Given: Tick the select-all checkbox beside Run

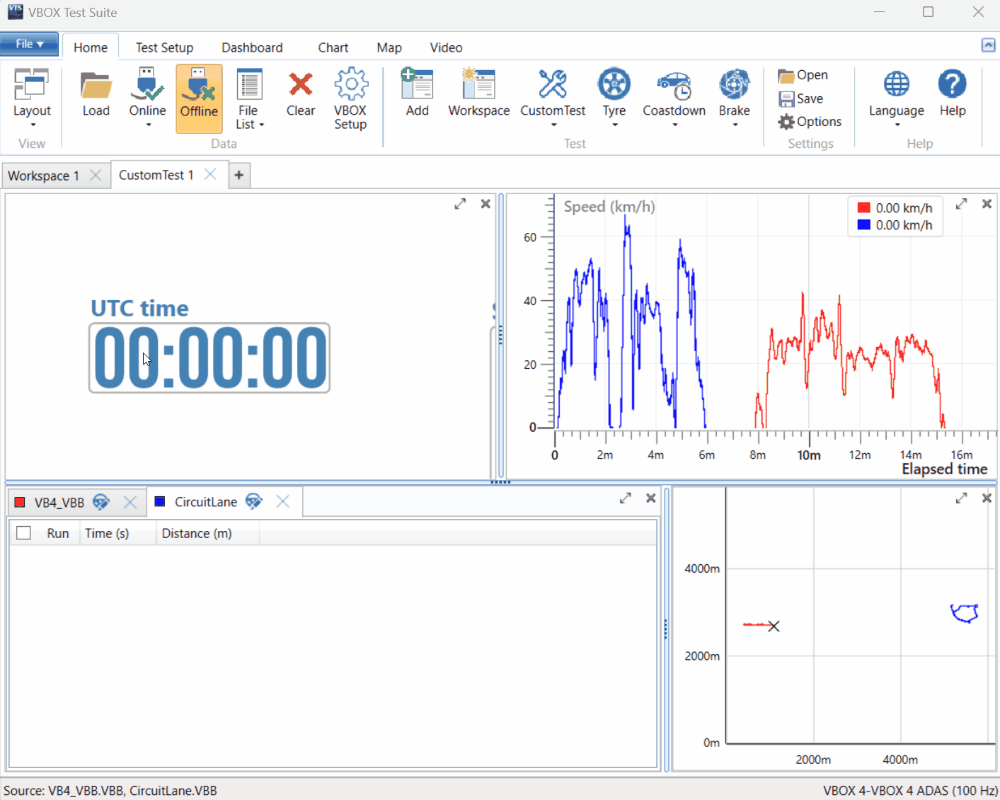Looking at the screenshot, I should (x=24, y=534).
